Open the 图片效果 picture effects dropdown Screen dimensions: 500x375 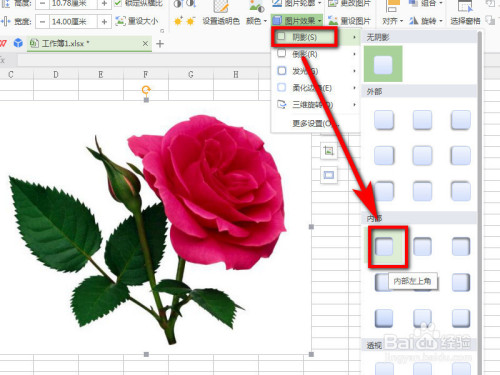[297, 21]
